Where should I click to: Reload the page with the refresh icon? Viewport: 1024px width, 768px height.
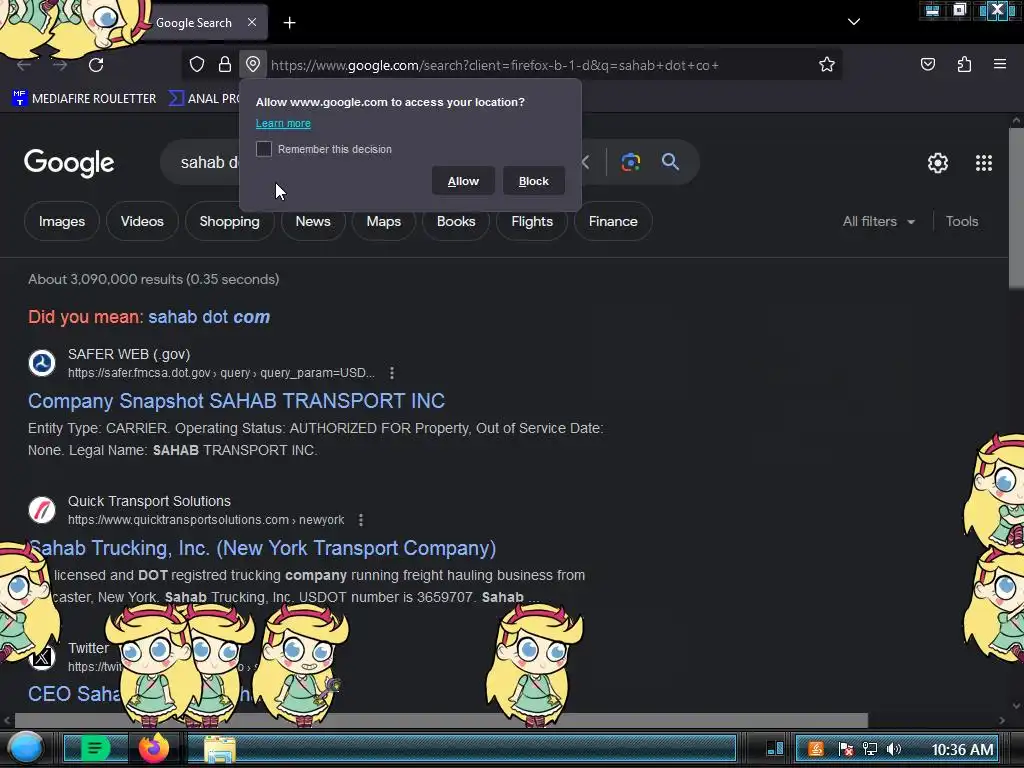(96, 65)
